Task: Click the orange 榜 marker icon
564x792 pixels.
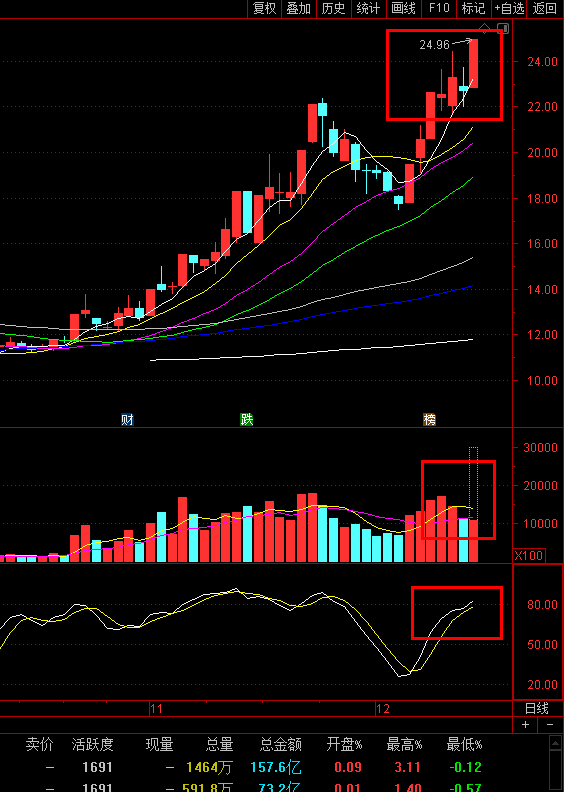Action: (x=430, y=419)
